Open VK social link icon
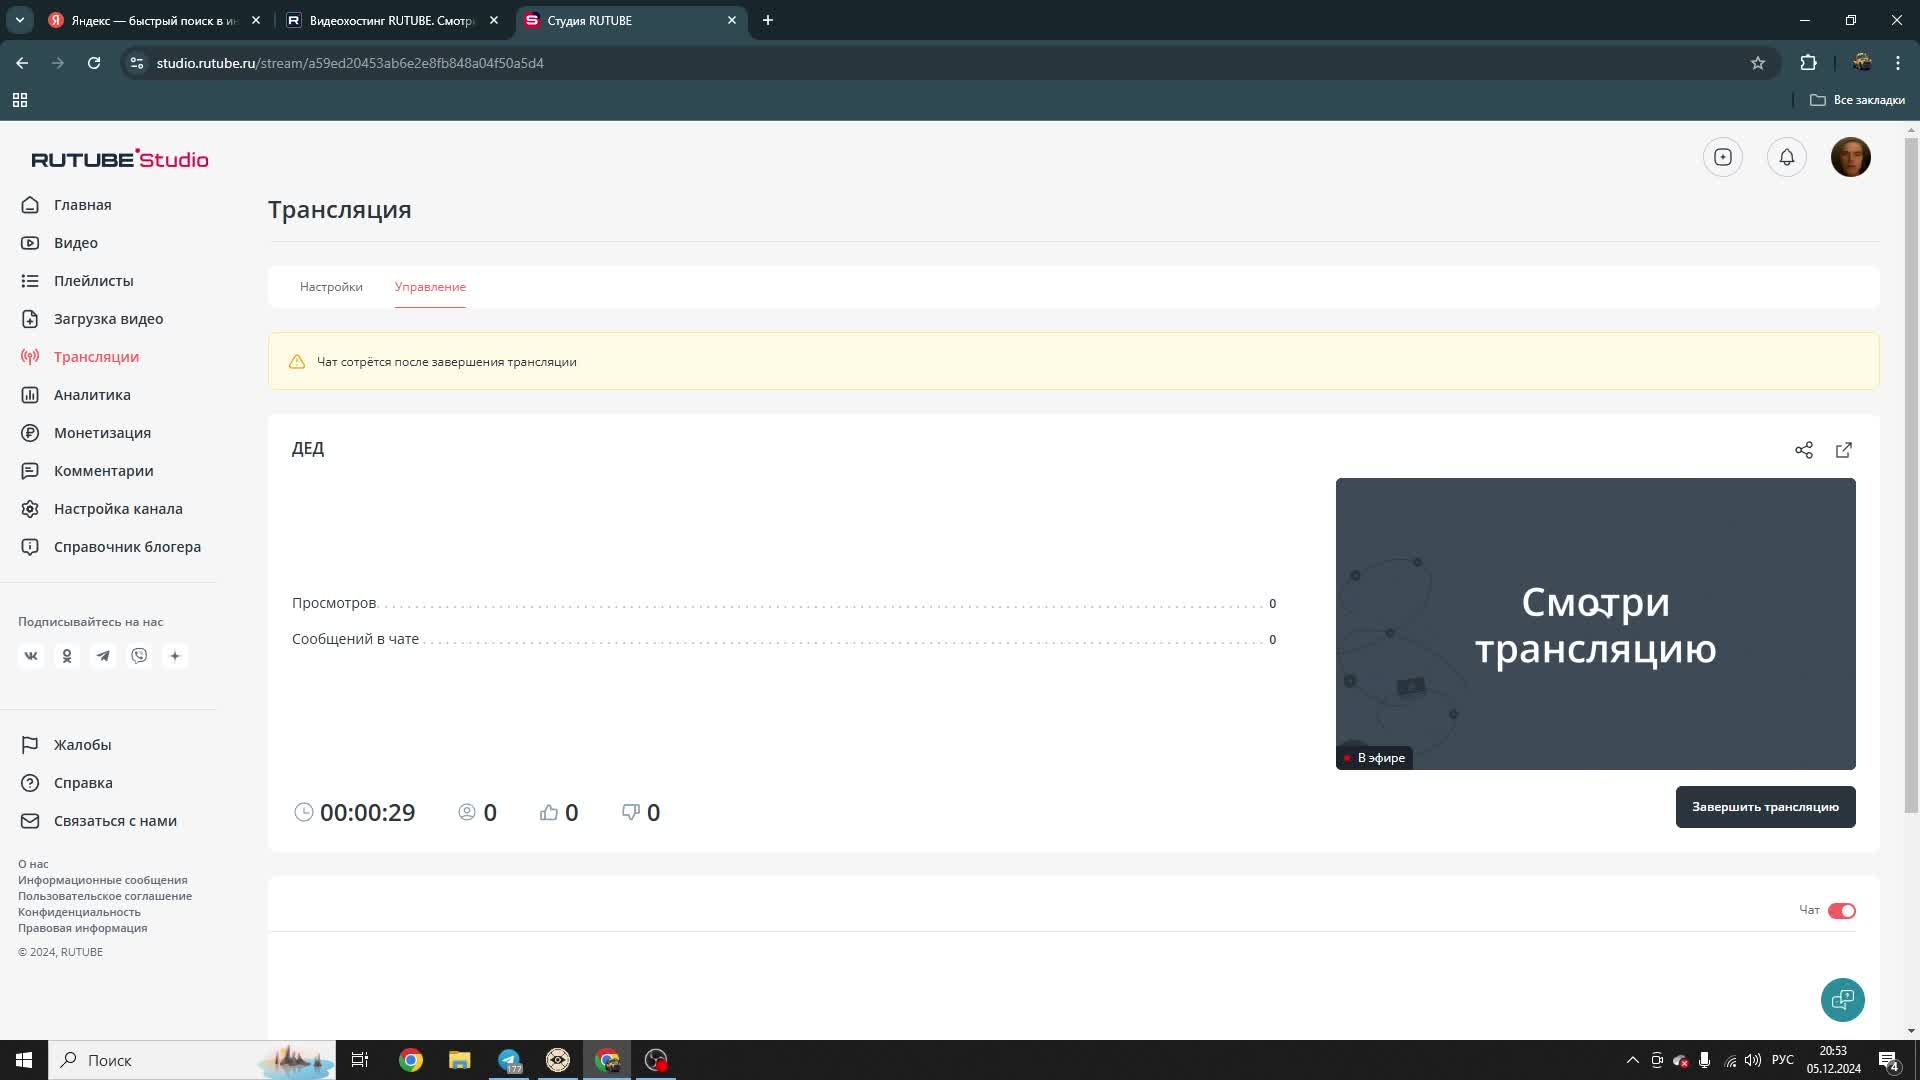This screenshot has width=1920, height=1080. coord(31,656)
